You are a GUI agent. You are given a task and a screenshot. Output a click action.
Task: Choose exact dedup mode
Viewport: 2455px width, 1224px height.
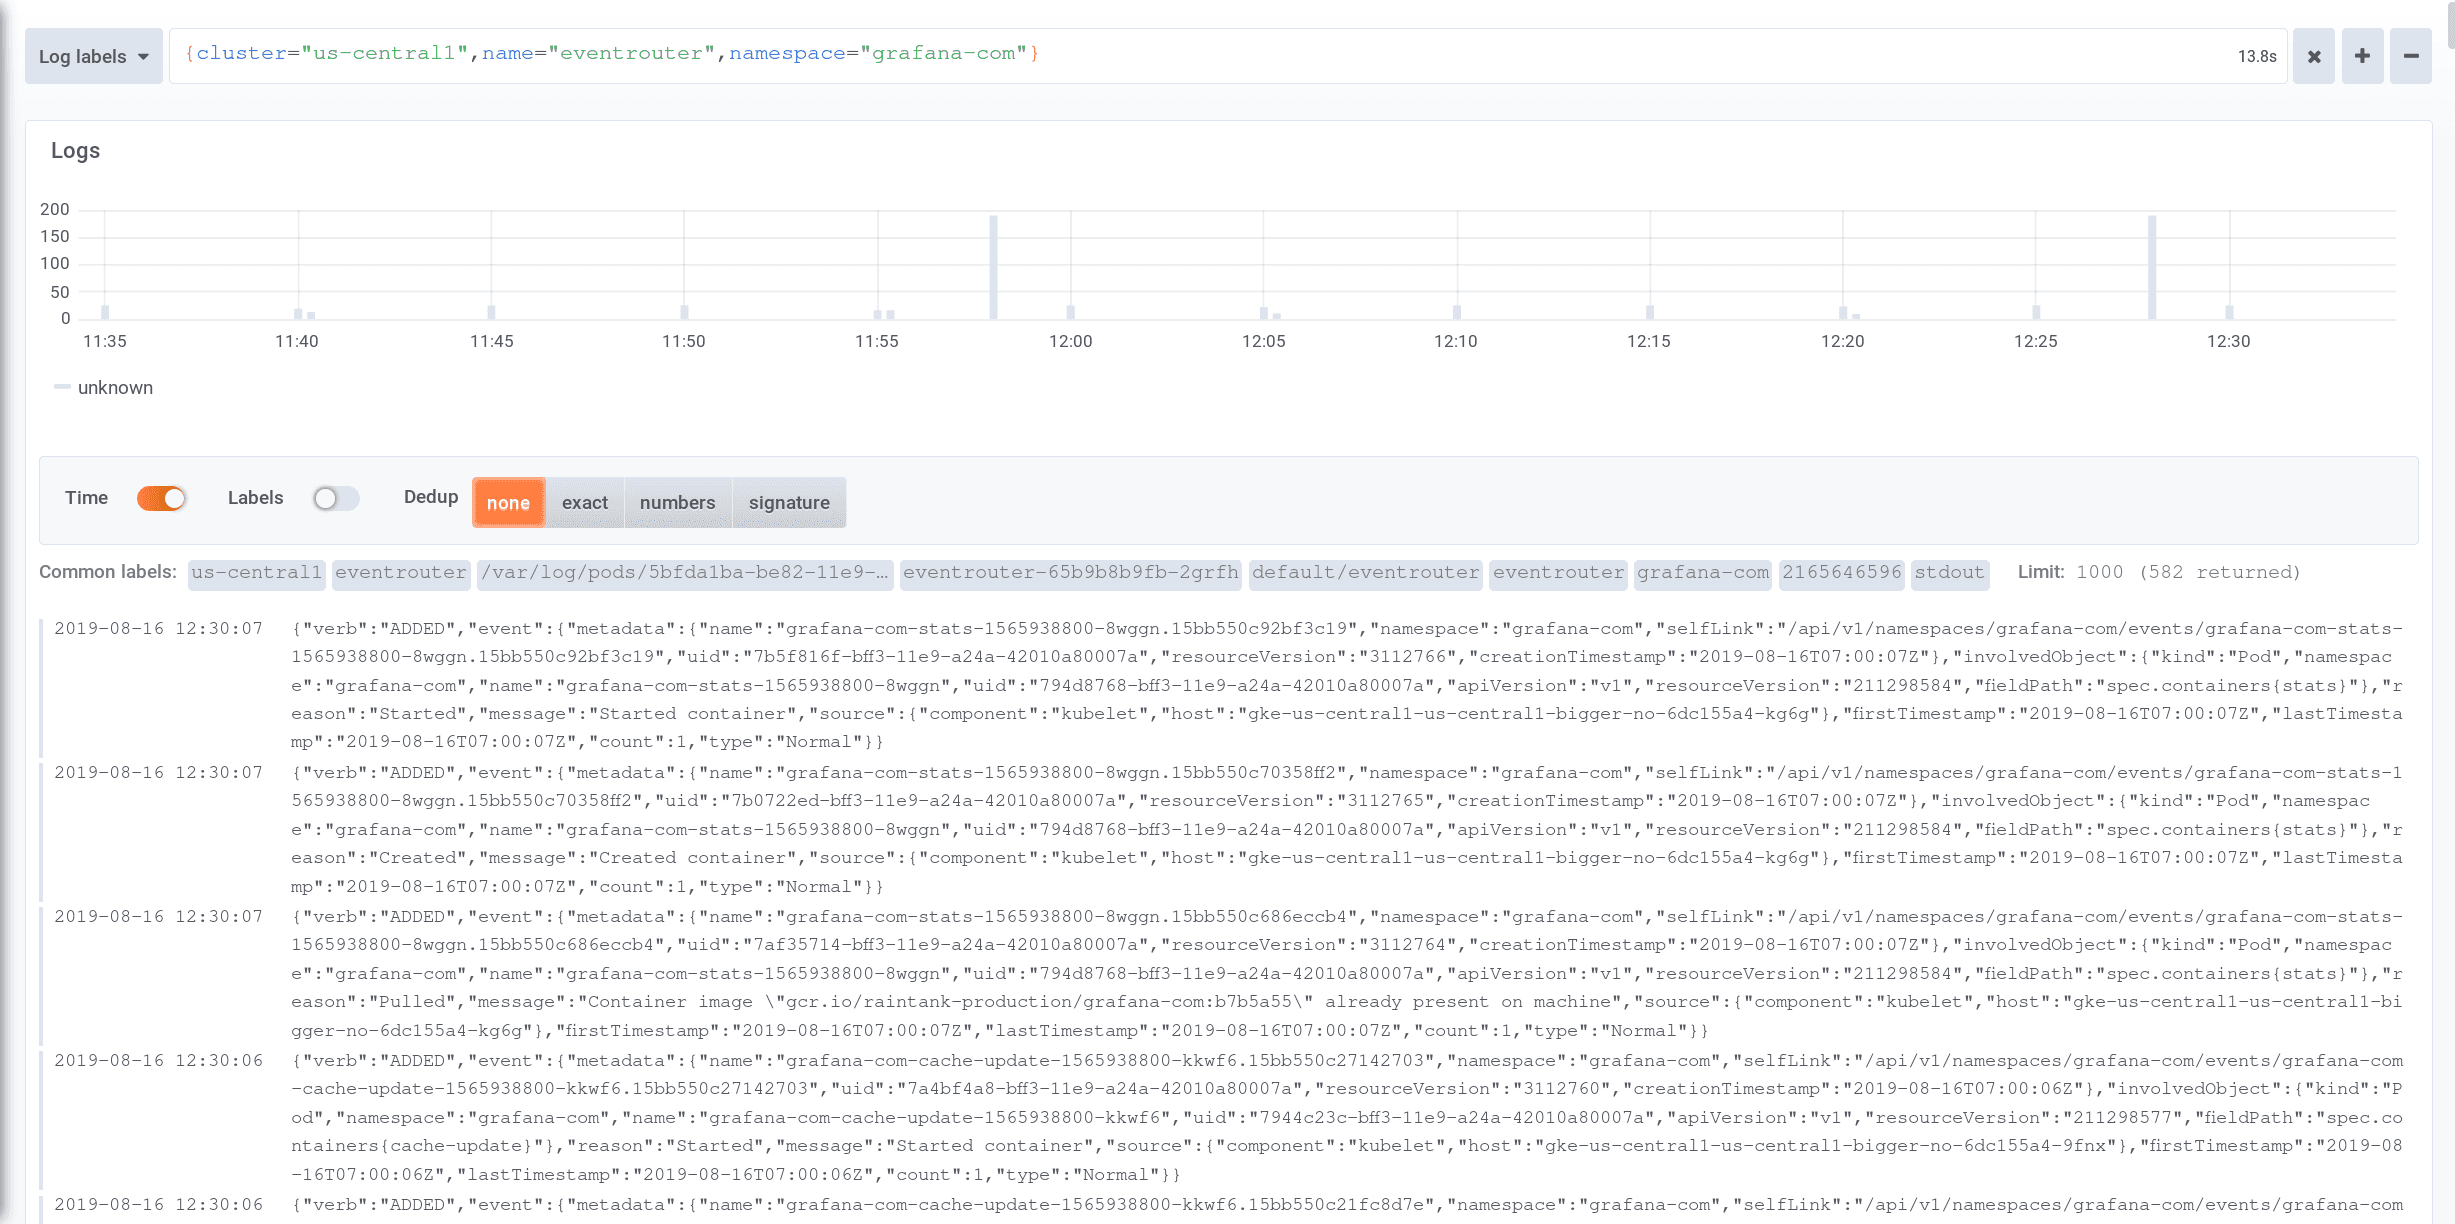tap(584, 503)
